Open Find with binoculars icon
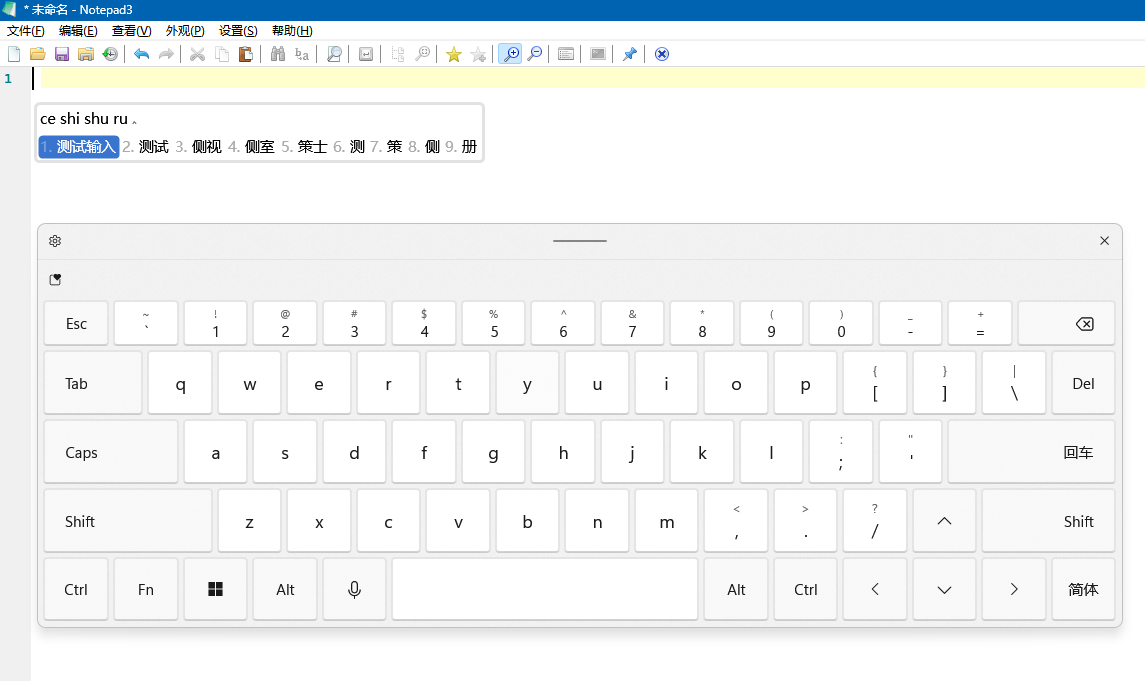The height and width of the screenshot is (681, 1145). tap(277, 54)
